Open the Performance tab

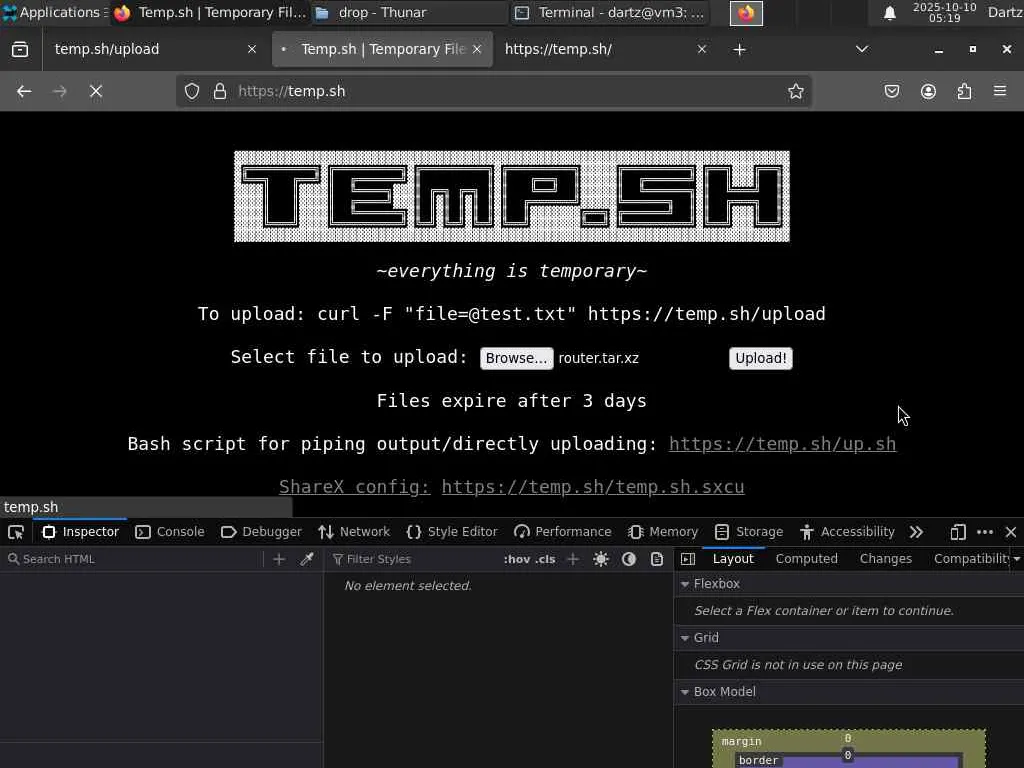pos(563,532)
